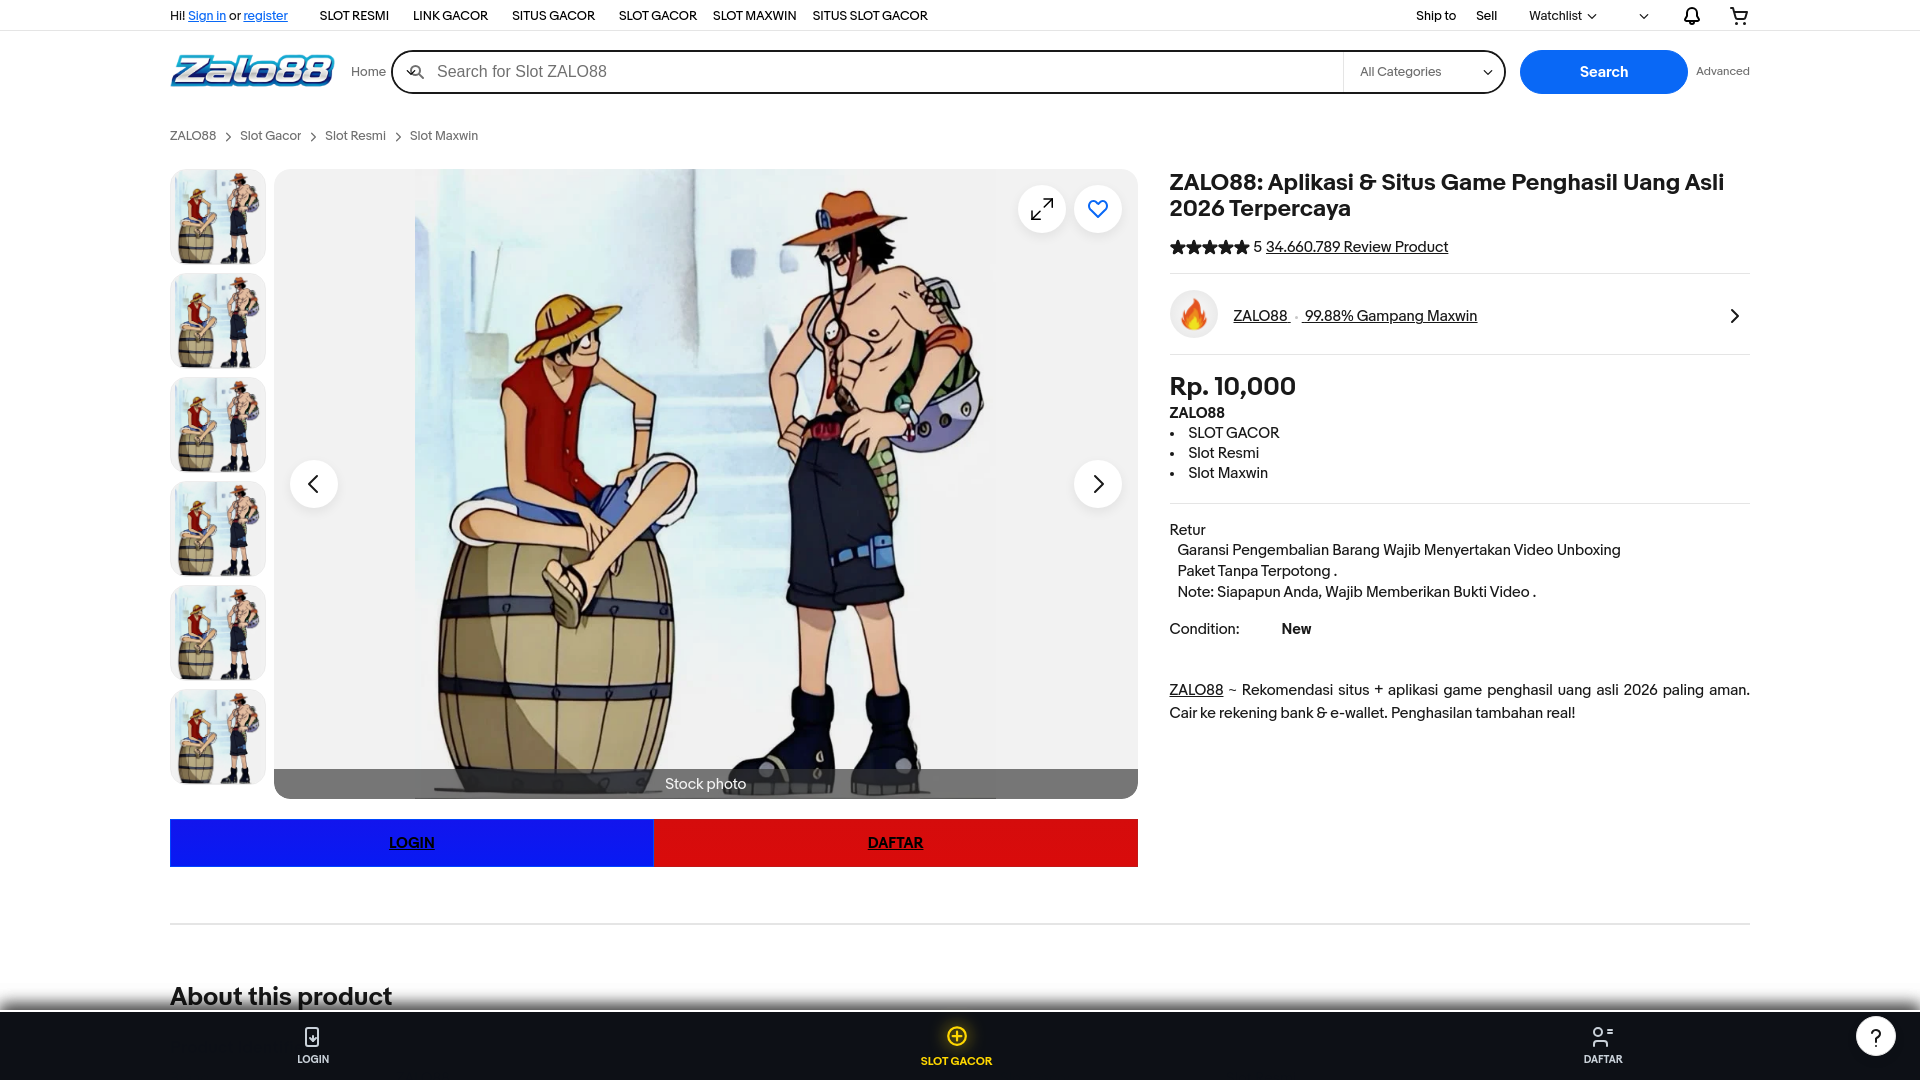This screenshot has width=1920, height=1080.
Task: Click the Slot Gacor breadcrumb
Action: [270, 136]
